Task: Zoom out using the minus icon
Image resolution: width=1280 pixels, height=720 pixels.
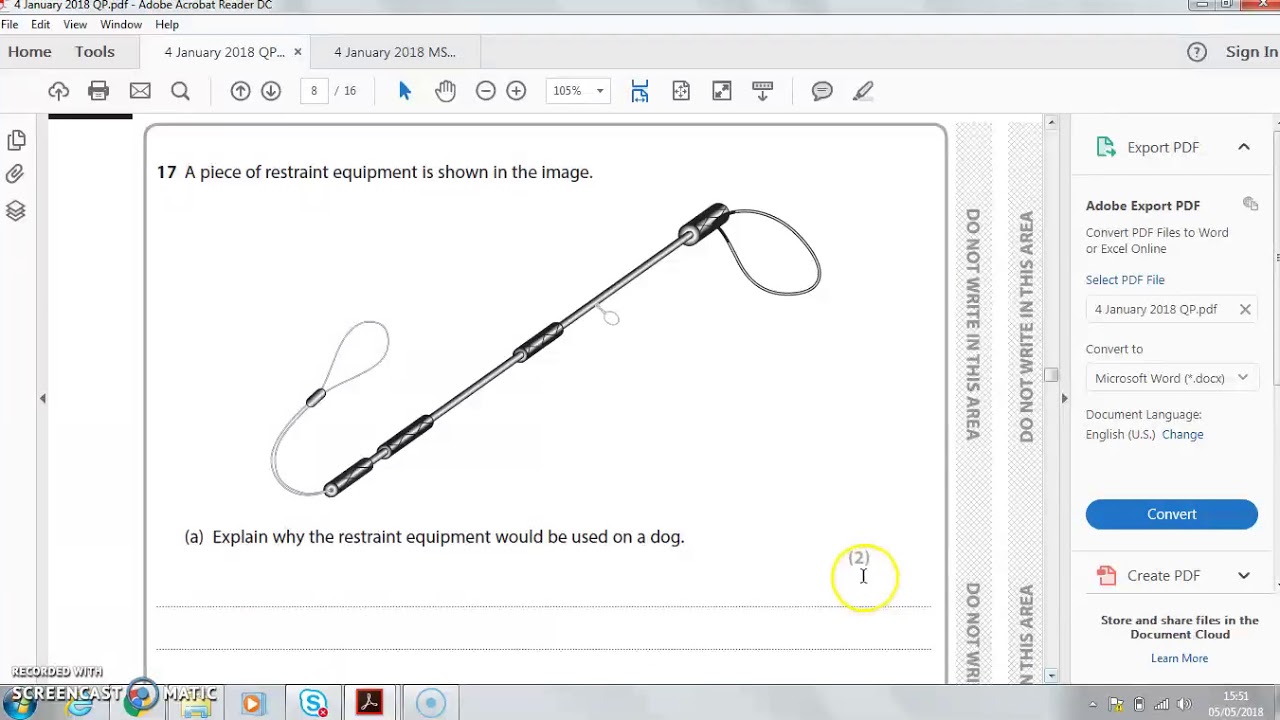Action: click(486, 91)
